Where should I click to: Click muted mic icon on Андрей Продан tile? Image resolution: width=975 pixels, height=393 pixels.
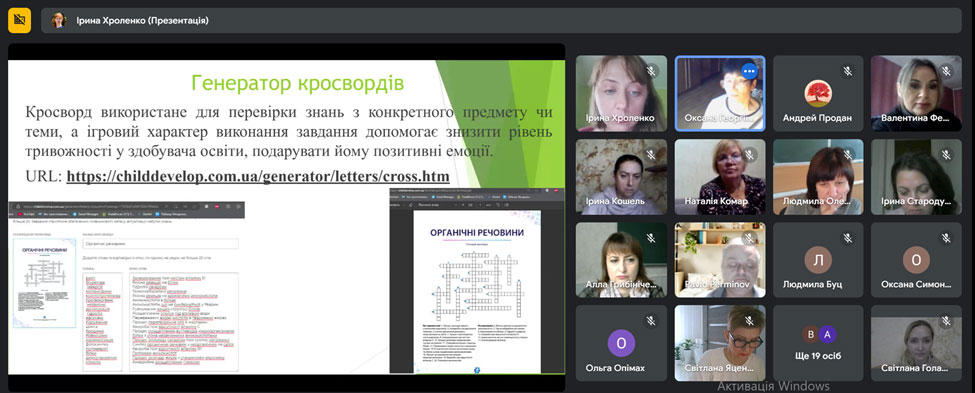click(848, 72)
